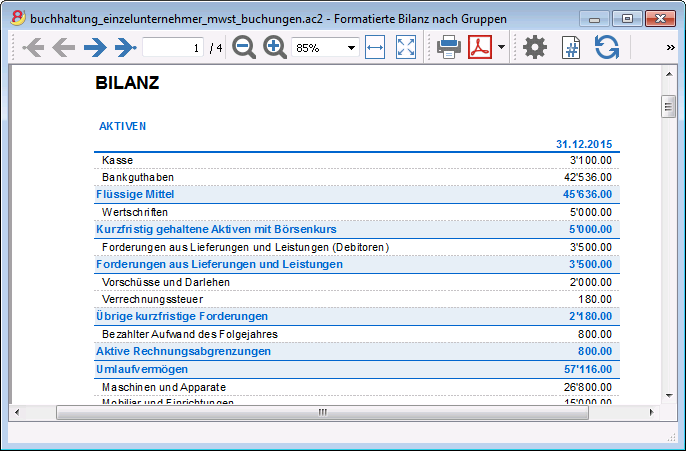This screenshot has width=686, height=451.
Task: Select the Flüssige Mittel group row
Action: tap(357, 194)
